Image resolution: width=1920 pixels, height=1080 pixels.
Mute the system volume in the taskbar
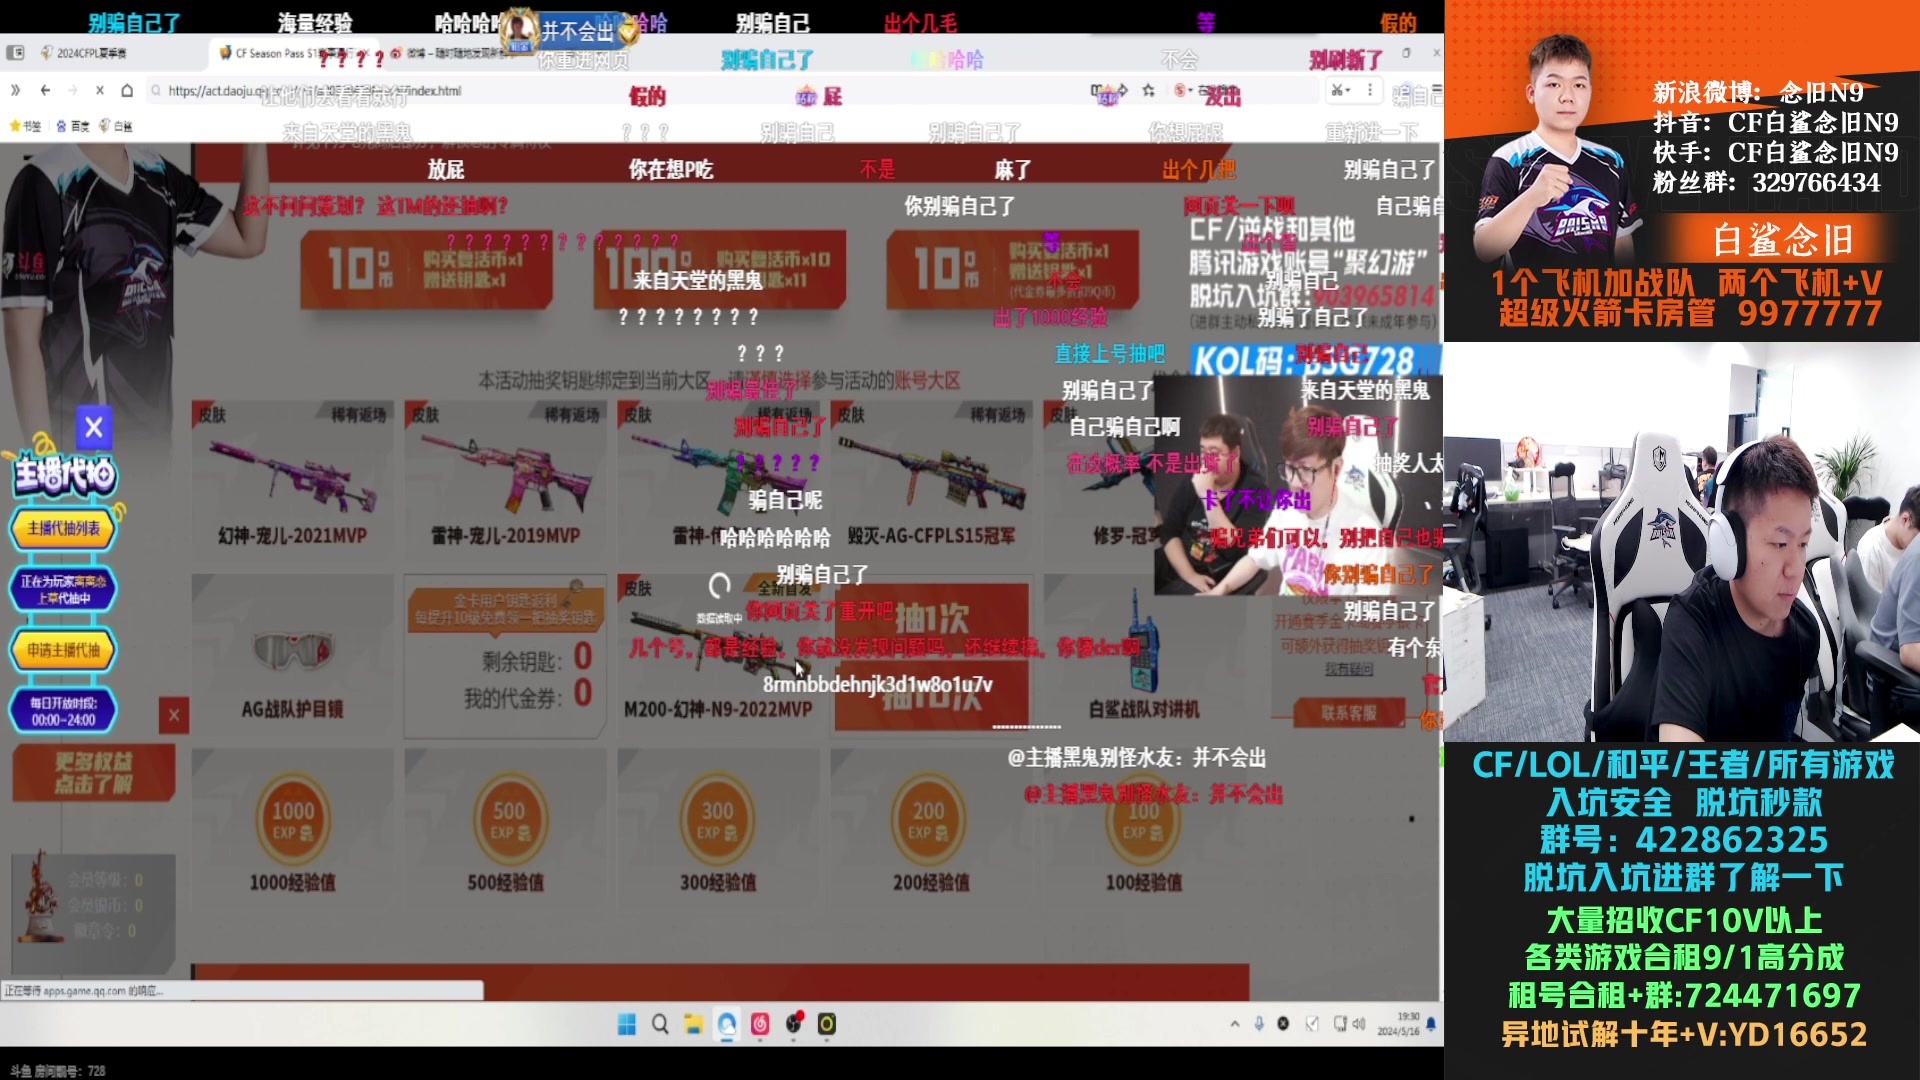click(1359, 1024)
